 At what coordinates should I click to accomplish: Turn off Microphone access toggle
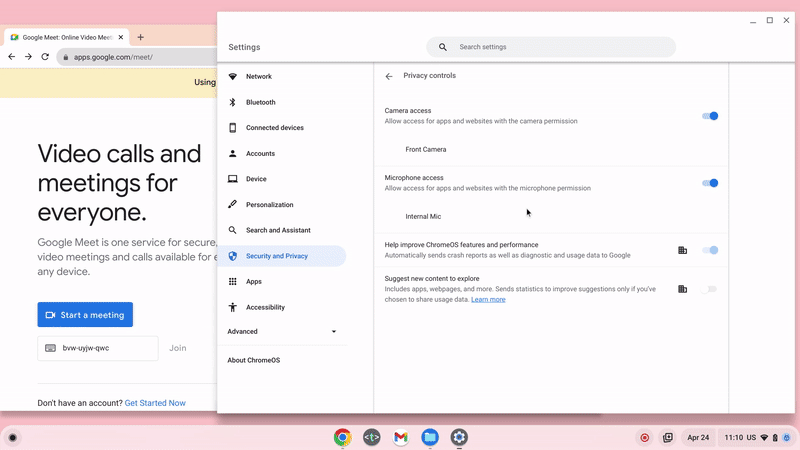(x=710, y=183)
